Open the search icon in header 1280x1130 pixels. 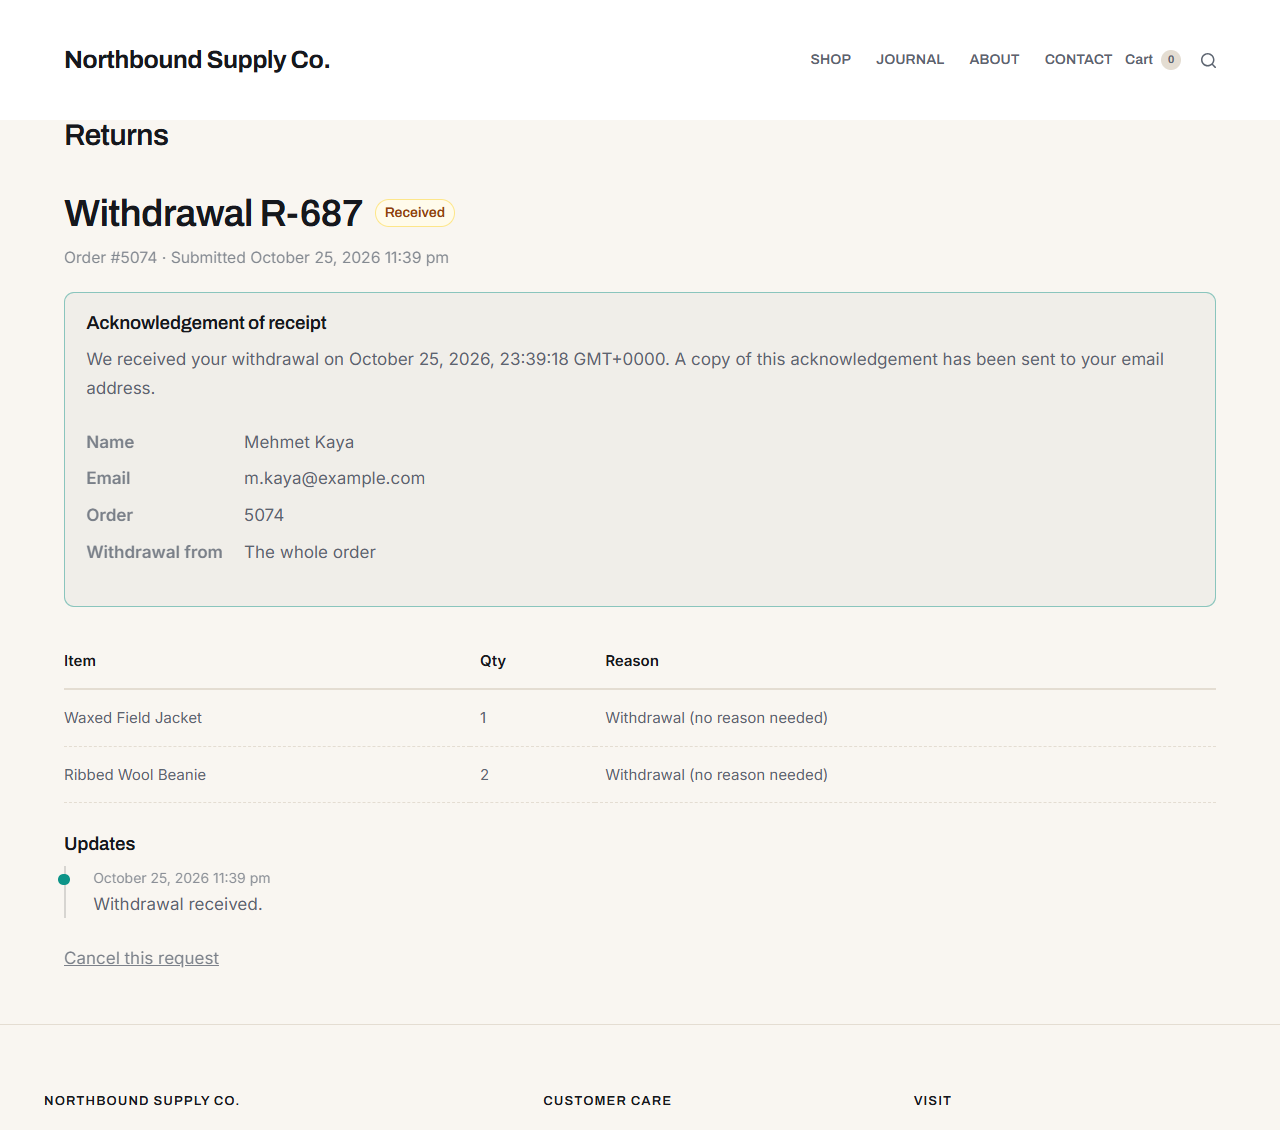(1208, 60)
